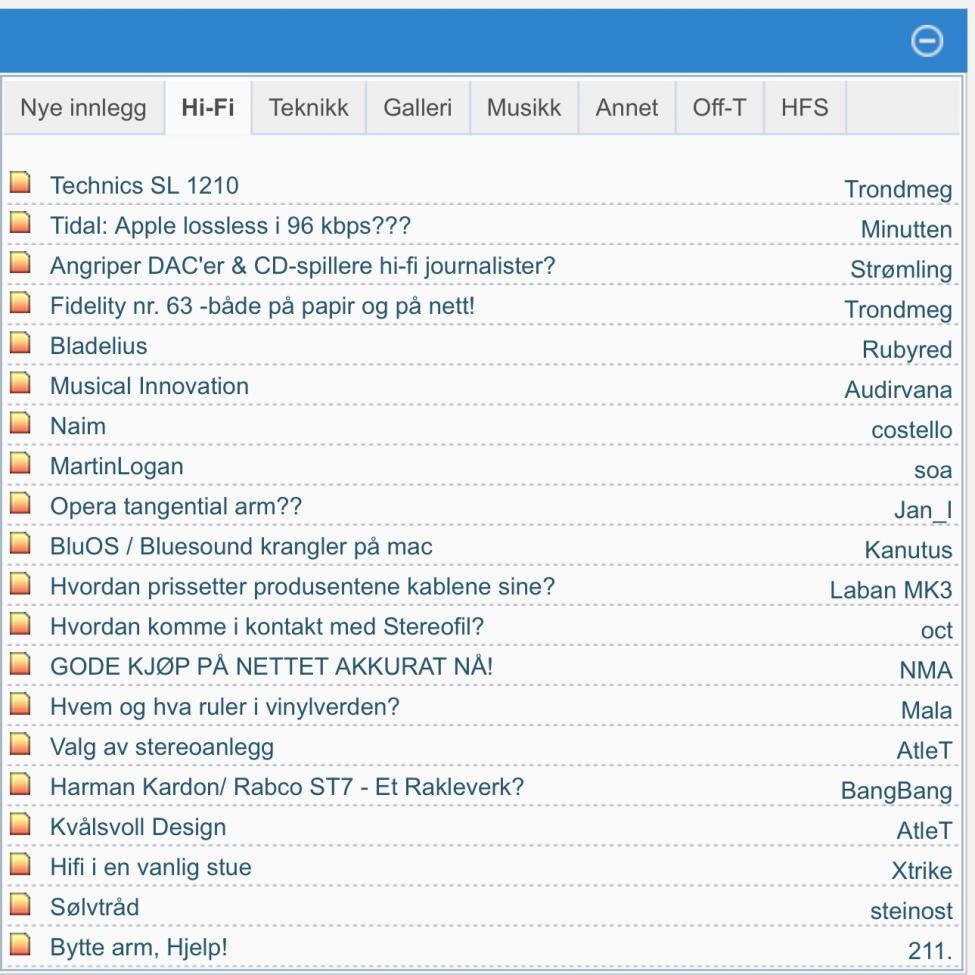Open user Rubyred's profile
The width and height of the screenshot is (975, 975).
point(907,350)
